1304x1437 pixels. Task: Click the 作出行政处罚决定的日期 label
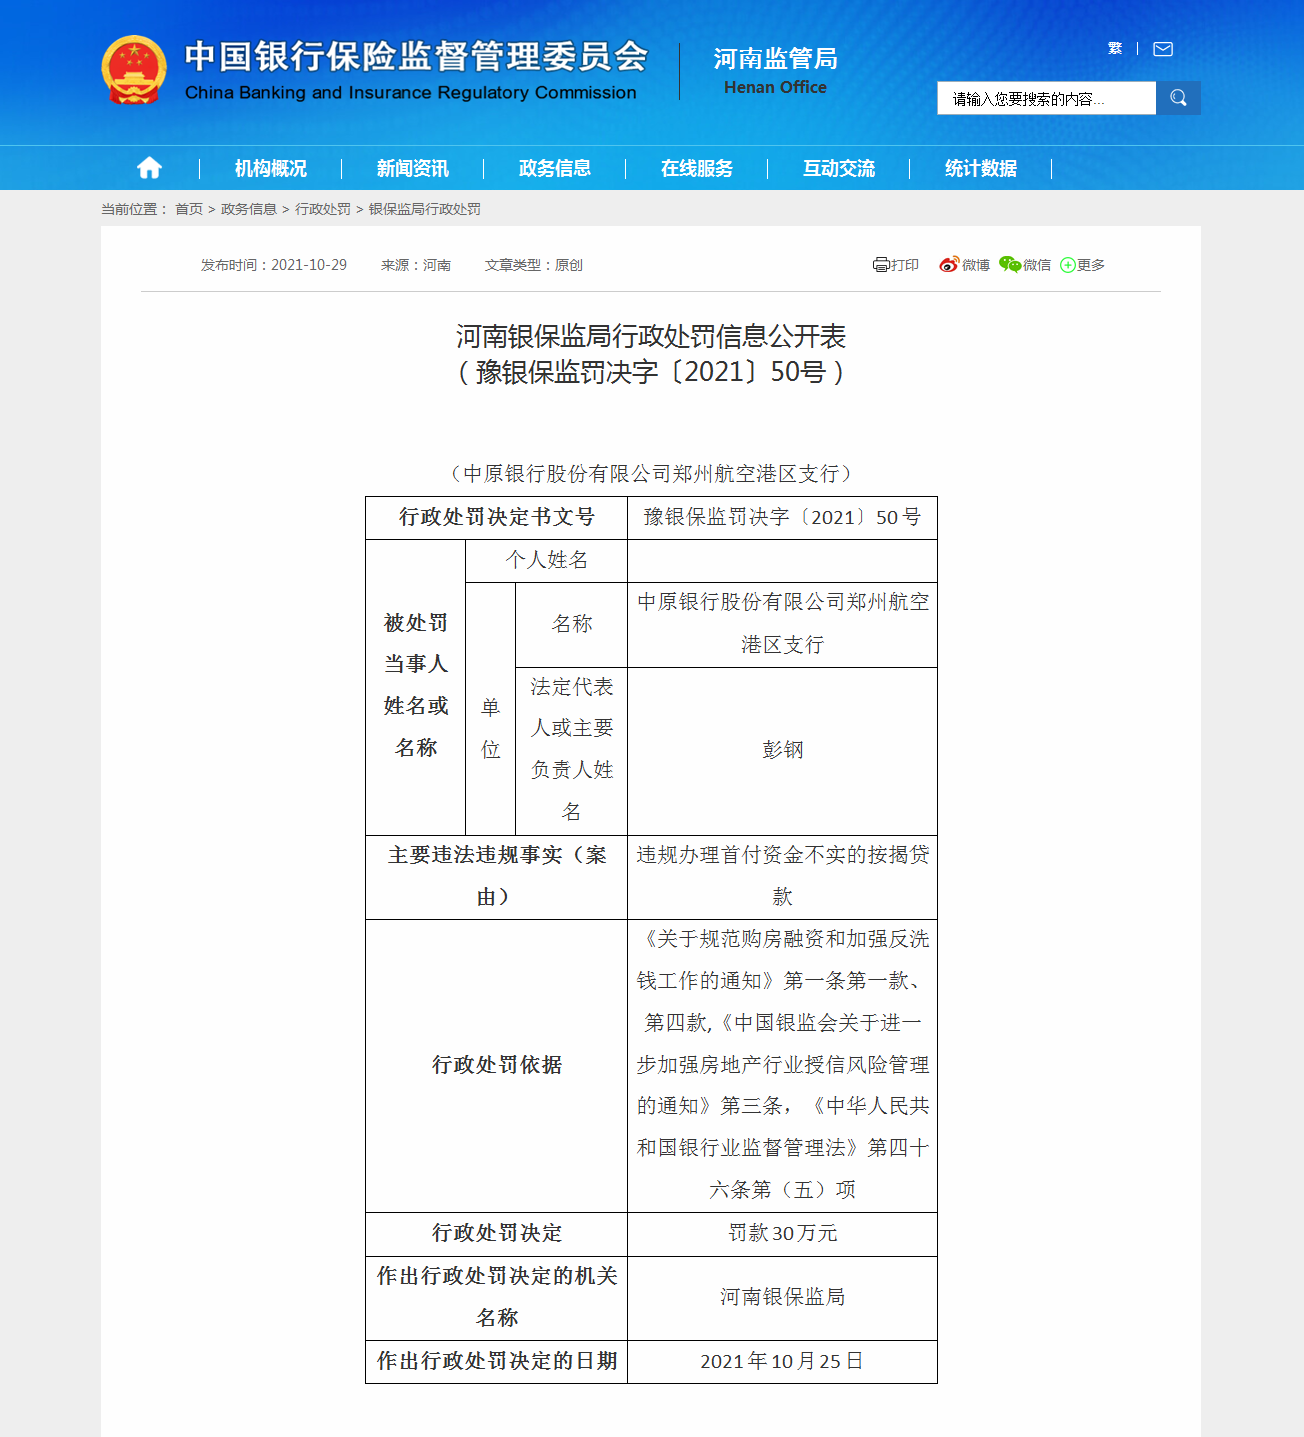tap(497, 1362)
